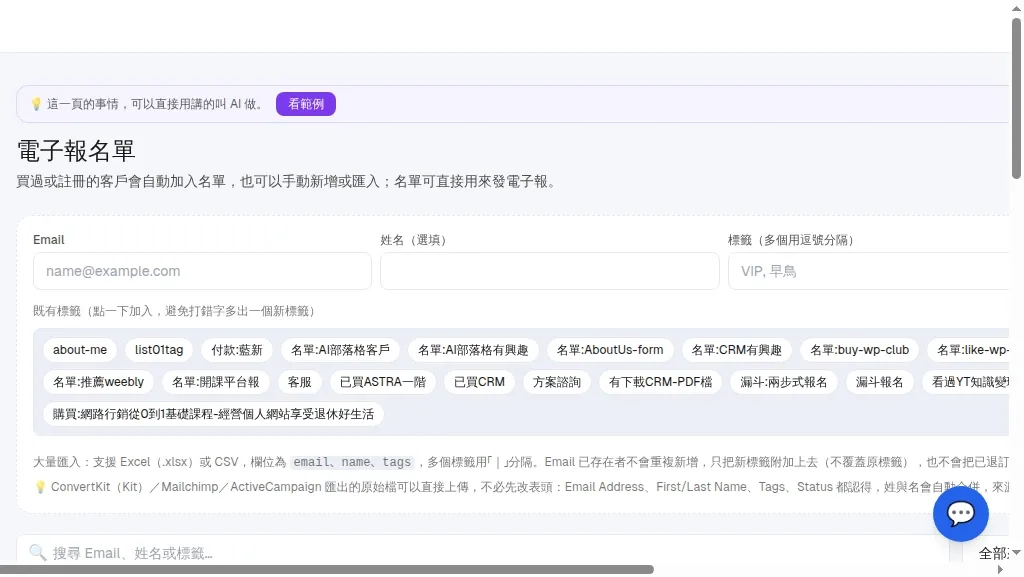
Task: Click the scroll-right arrow of horizontal scrollbar
Action: point(1000,570)
